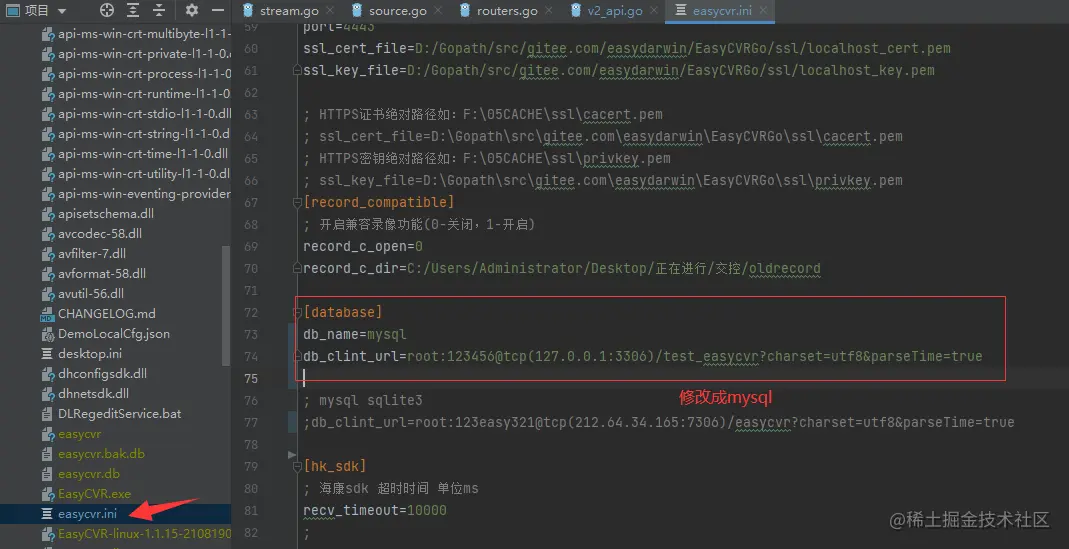Viewport: 1069px width, 549px height.
Task: Click the file icon beside dhnetsdk.dll
Action: [x=47, y=394]
